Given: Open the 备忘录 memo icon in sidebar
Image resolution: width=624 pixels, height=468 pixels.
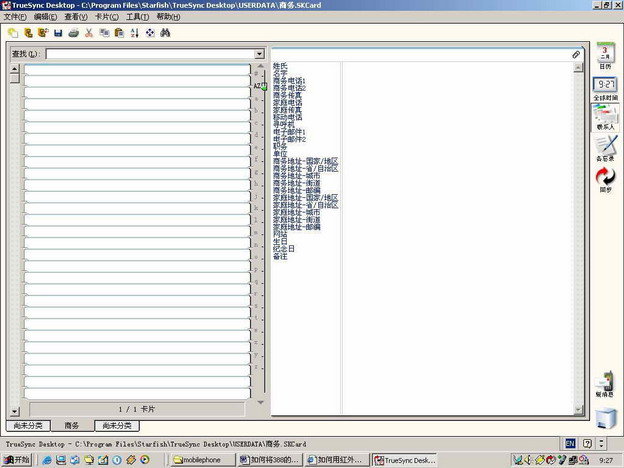Looking at the screenshot, I should click(605, 148).
